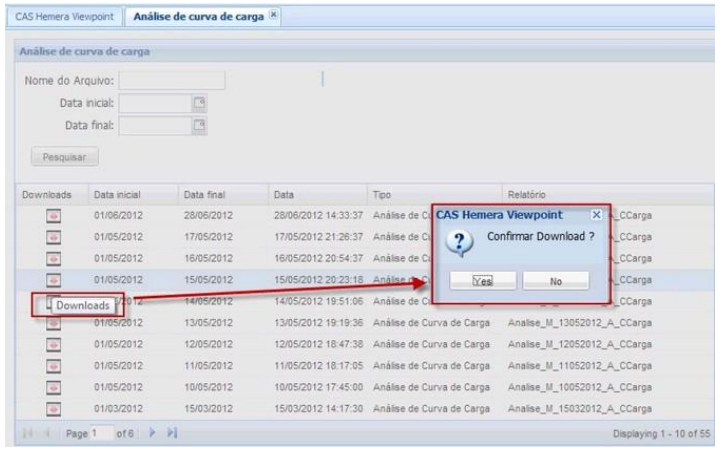Click download icon for 28/06/2012 report row
The height and width of the screenshot is (451, 720).
coord(55,215)
